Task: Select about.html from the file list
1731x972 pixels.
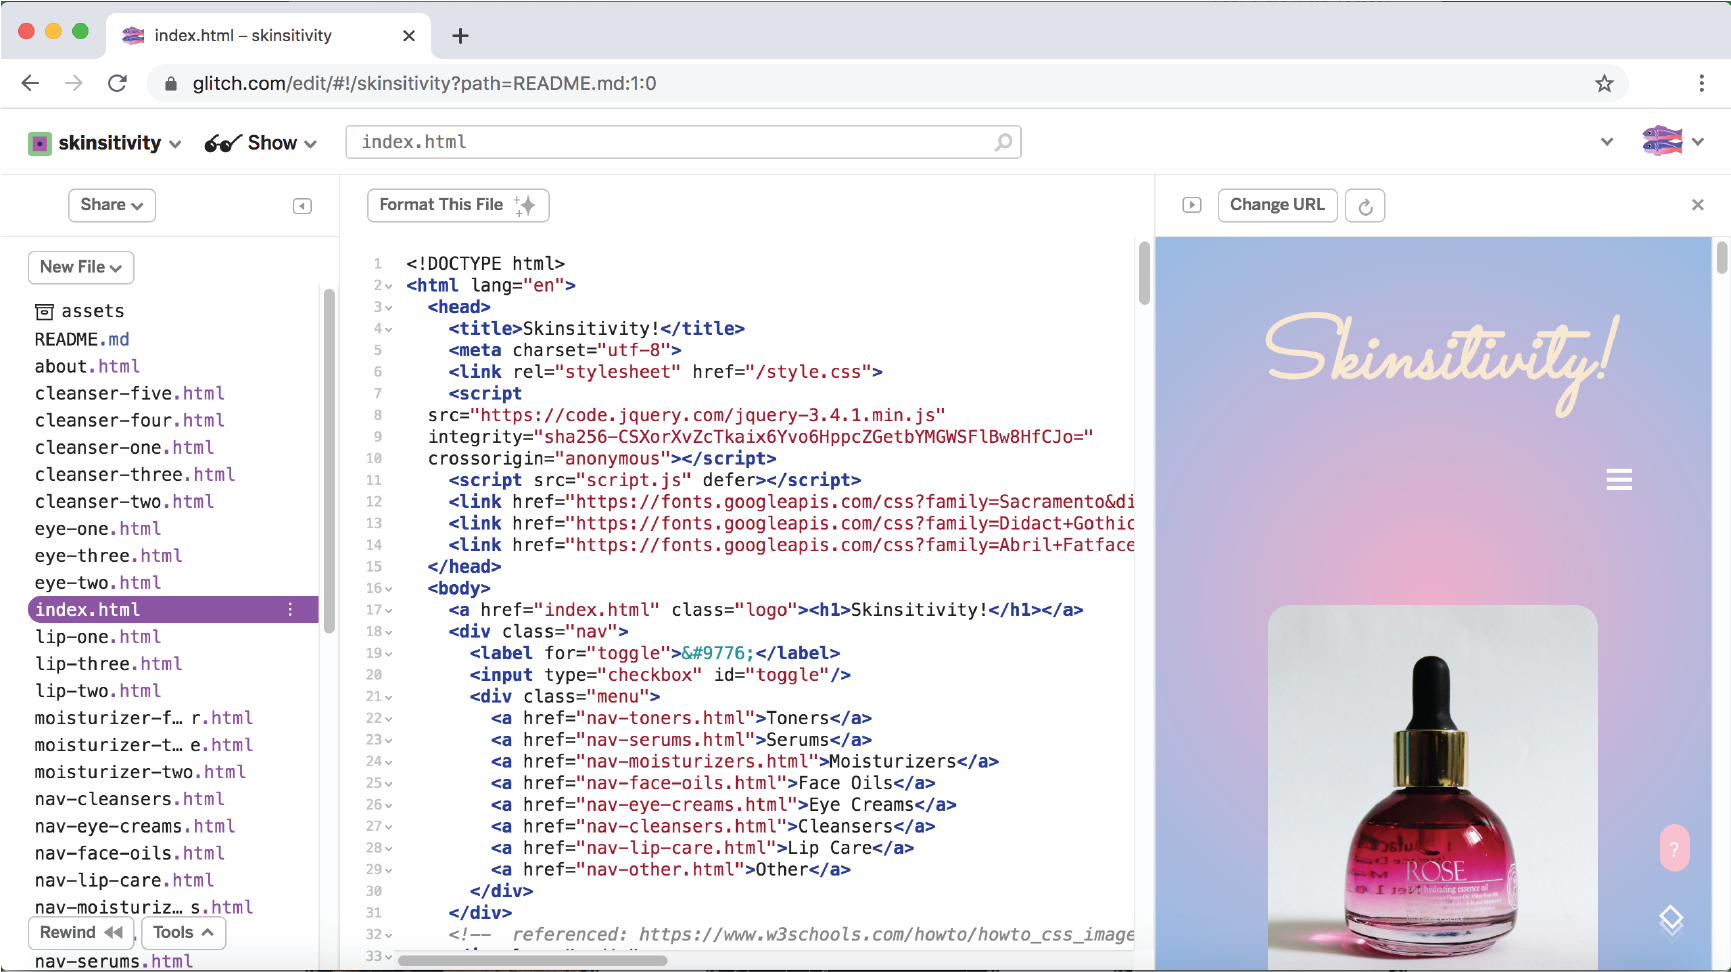Action: tap(87, 367)
